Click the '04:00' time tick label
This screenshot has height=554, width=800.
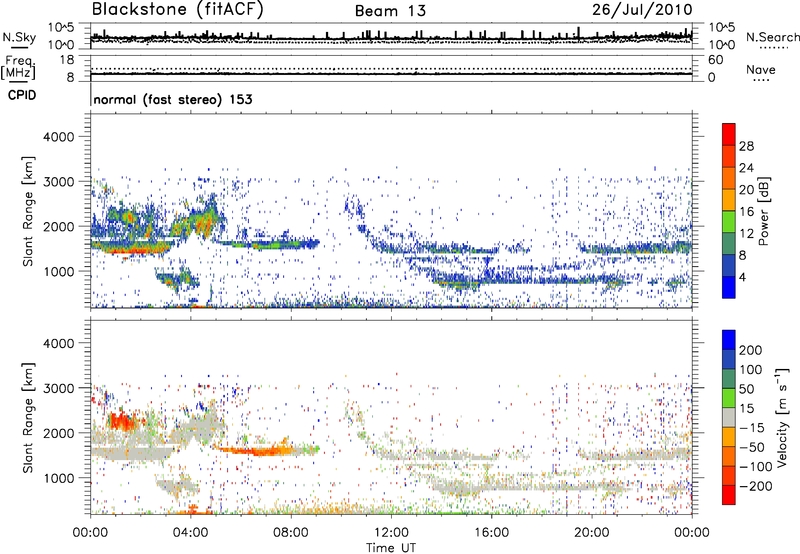pyautogui.click(x=191, y=533)
